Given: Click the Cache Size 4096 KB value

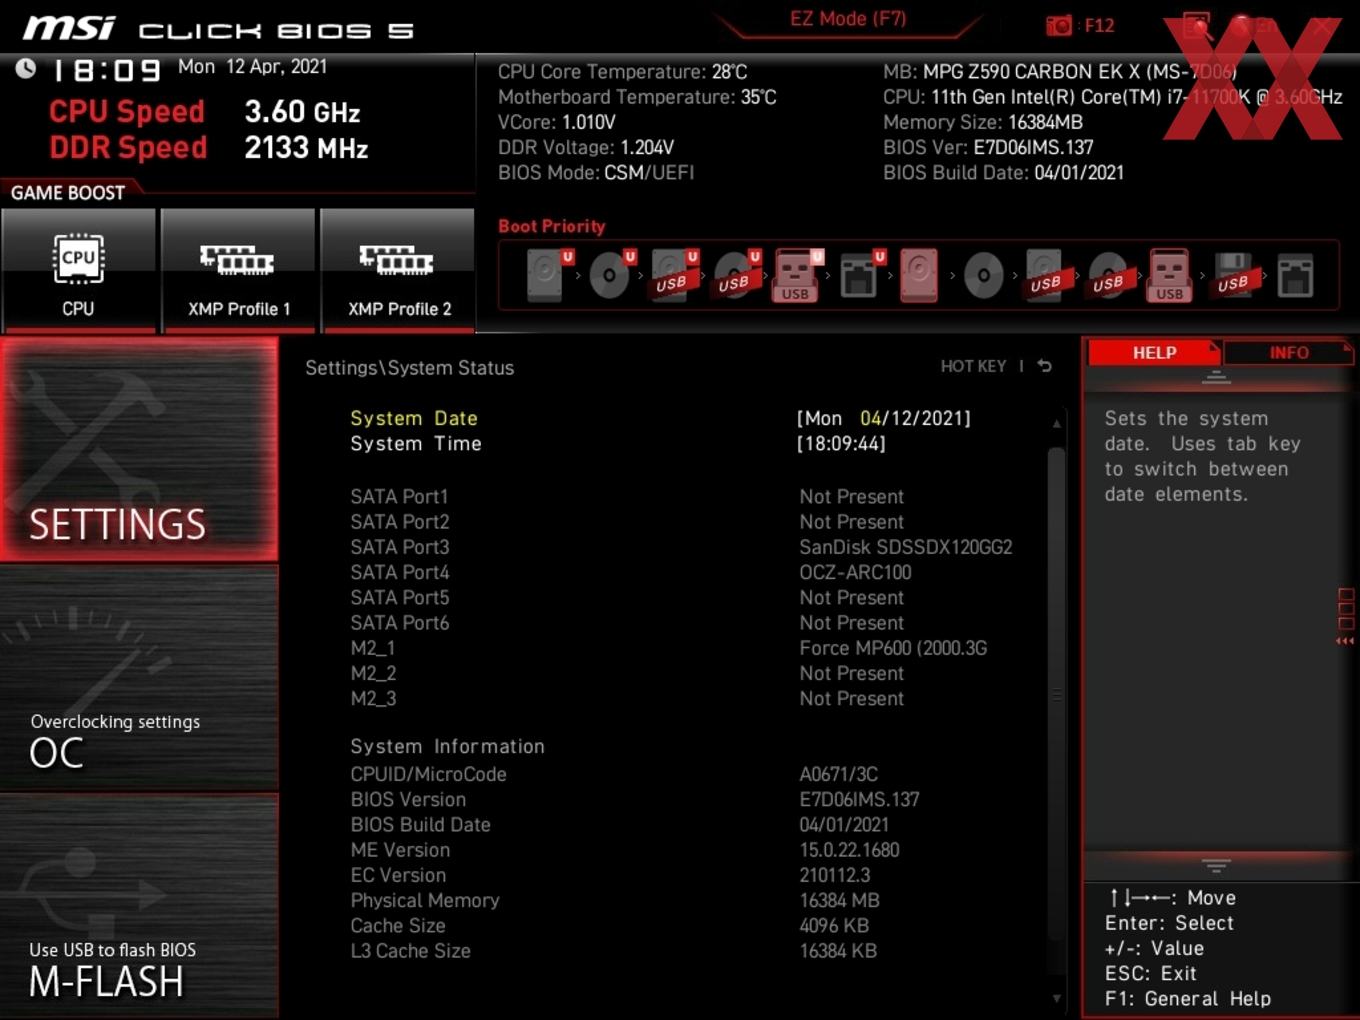Looking at the screenshot, I should click(x=834, y=926).
